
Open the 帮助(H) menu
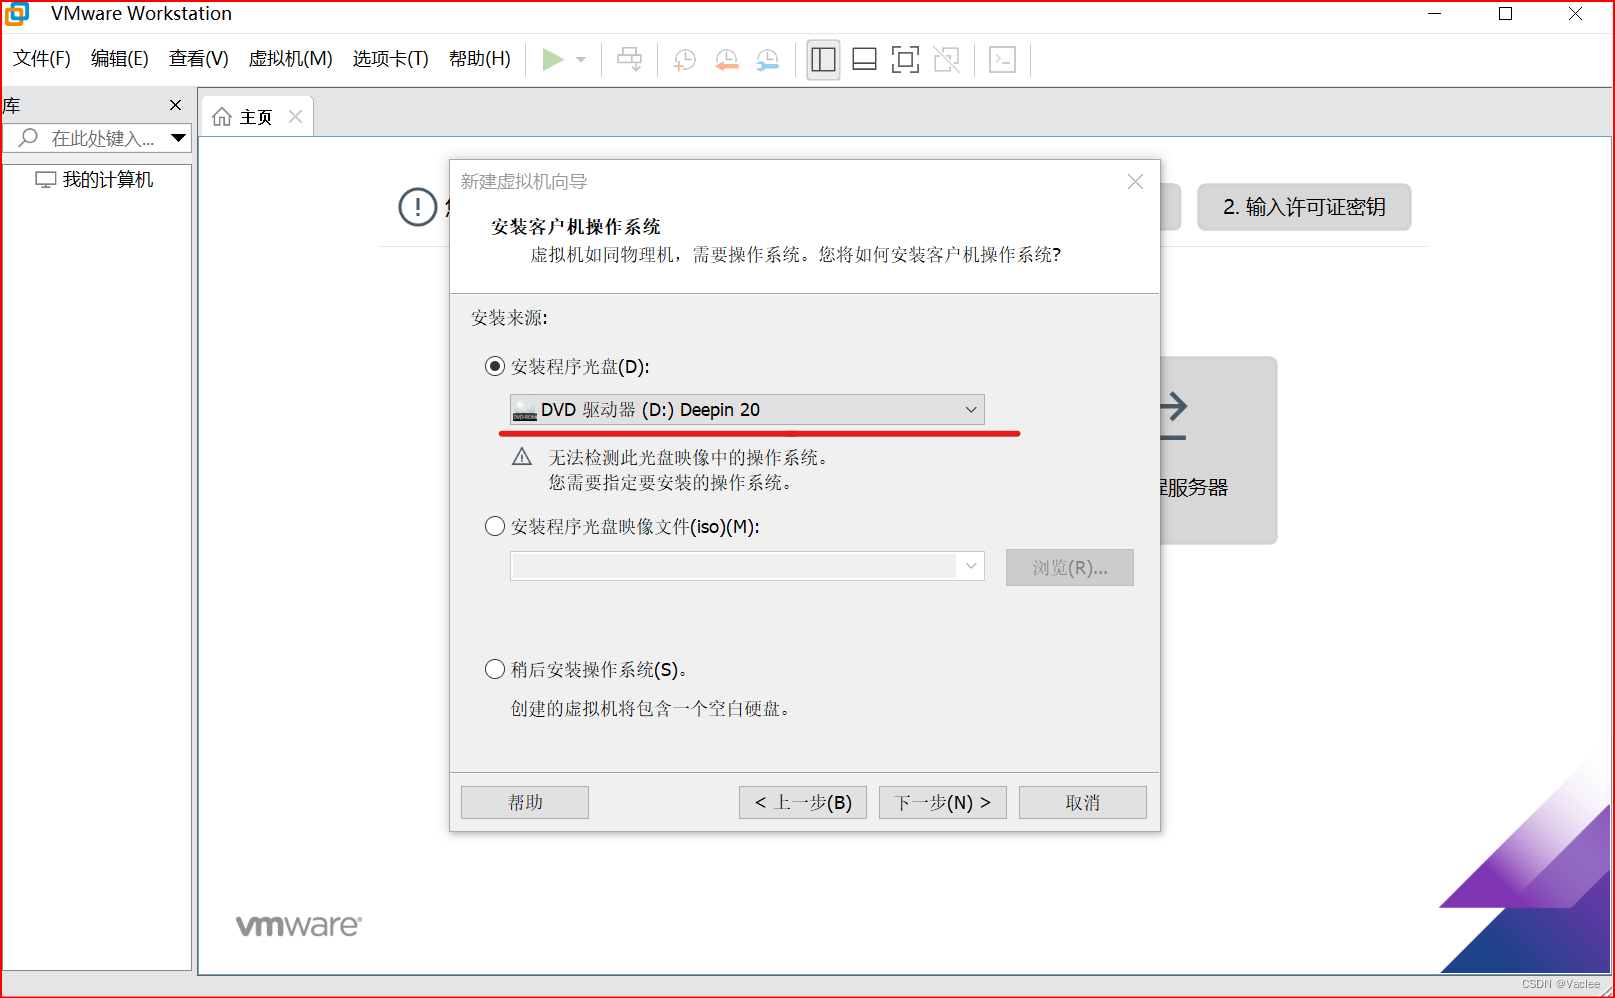[479, 59]
